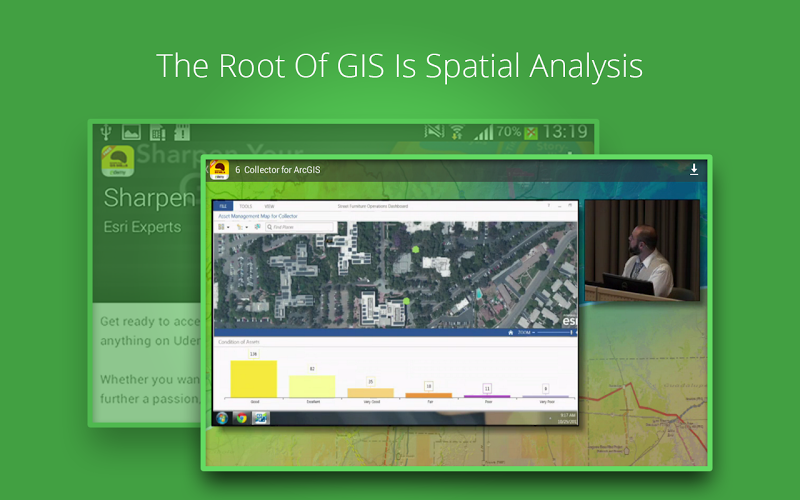Click the help icon in the dashboard title bar

pos(549,206)
